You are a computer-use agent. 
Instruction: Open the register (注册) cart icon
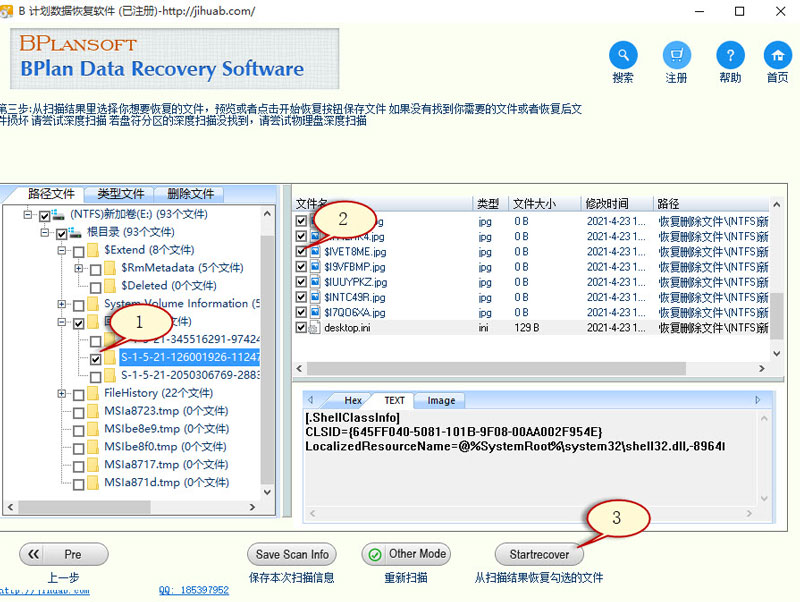(676, 55)
